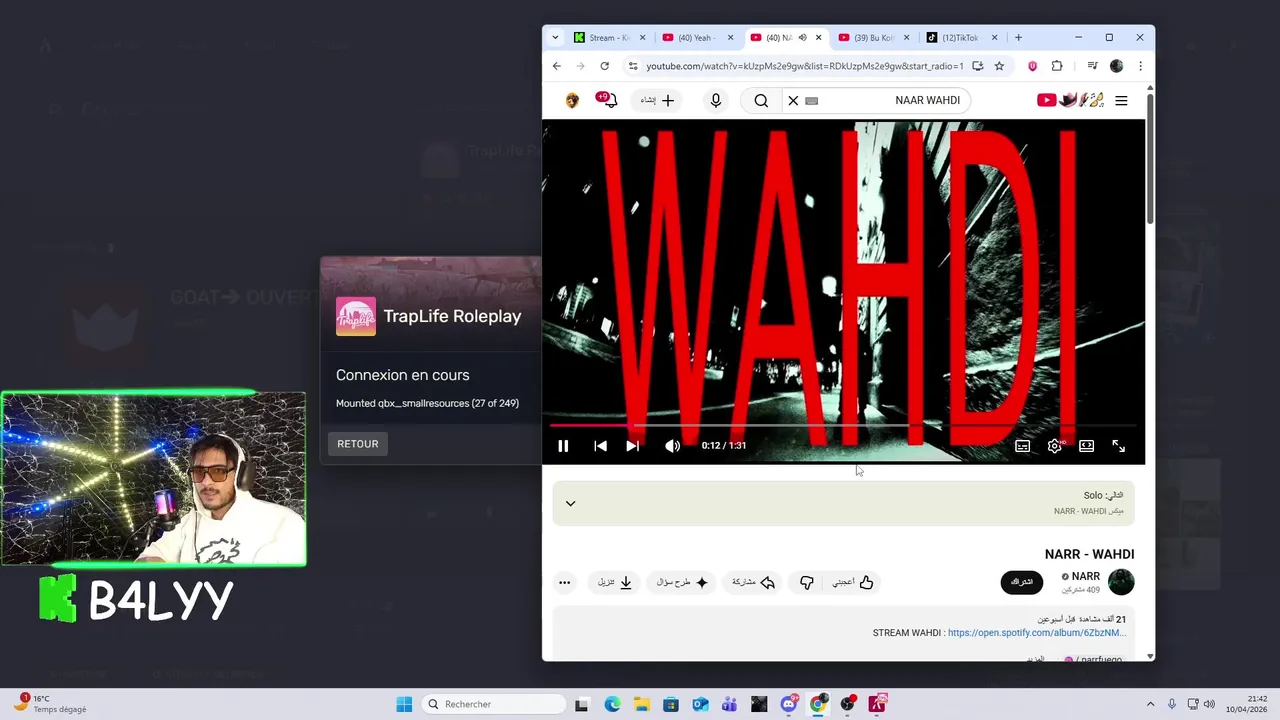Open video player settings gear
The width and height of the screenshot is (1280, 720).
[x=1054, y=446]
